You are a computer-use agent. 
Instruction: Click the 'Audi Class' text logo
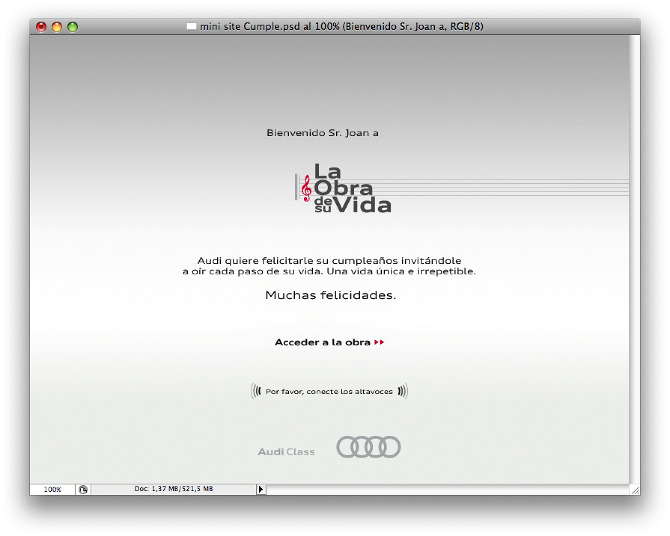coord(286,452)
